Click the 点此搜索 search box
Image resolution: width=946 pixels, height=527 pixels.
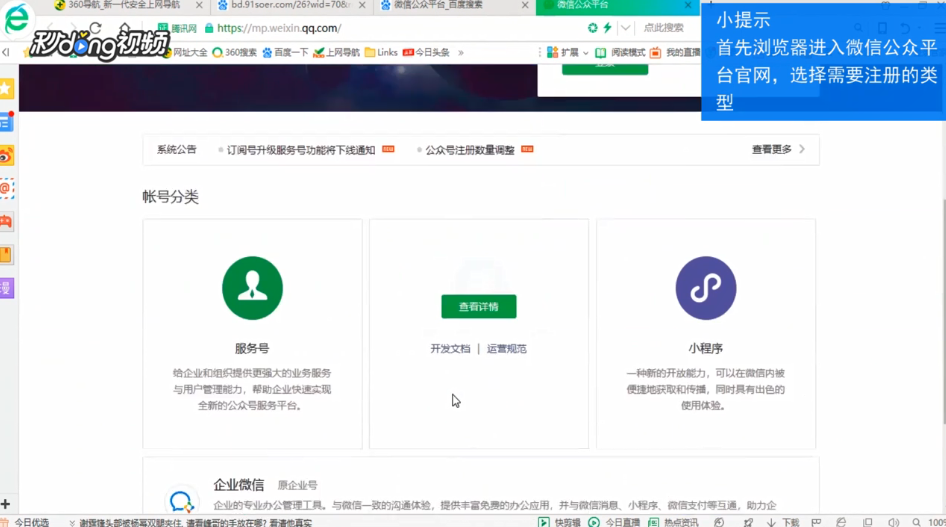click(x=664, y=28)
